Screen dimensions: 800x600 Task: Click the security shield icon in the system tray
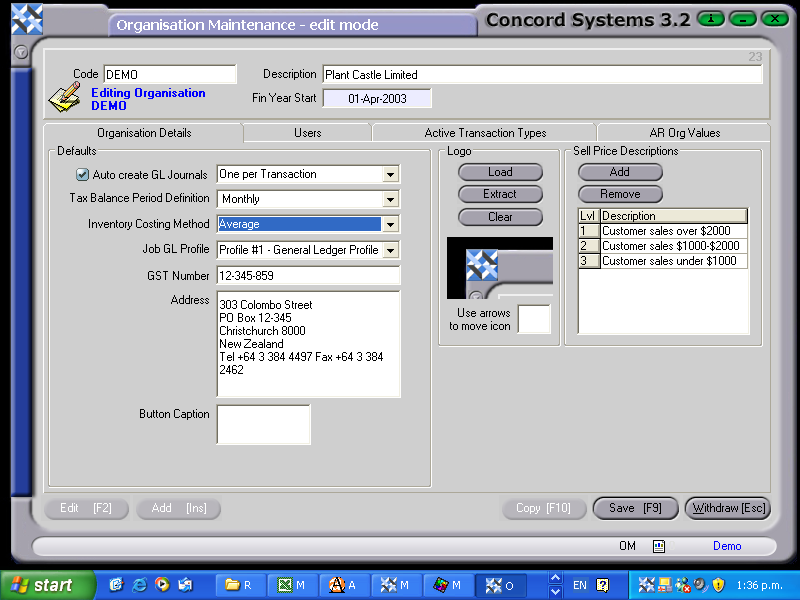tap(718, 585)
